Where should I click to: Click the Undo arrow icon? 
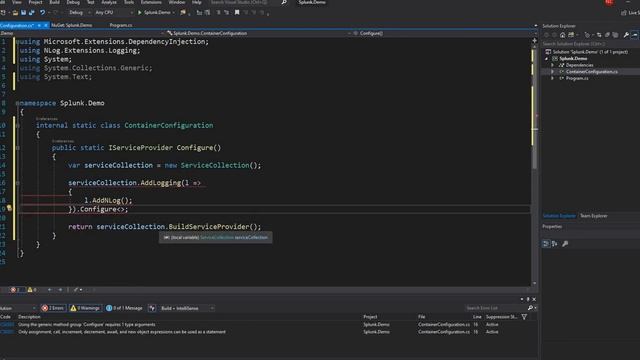point(42,13)
